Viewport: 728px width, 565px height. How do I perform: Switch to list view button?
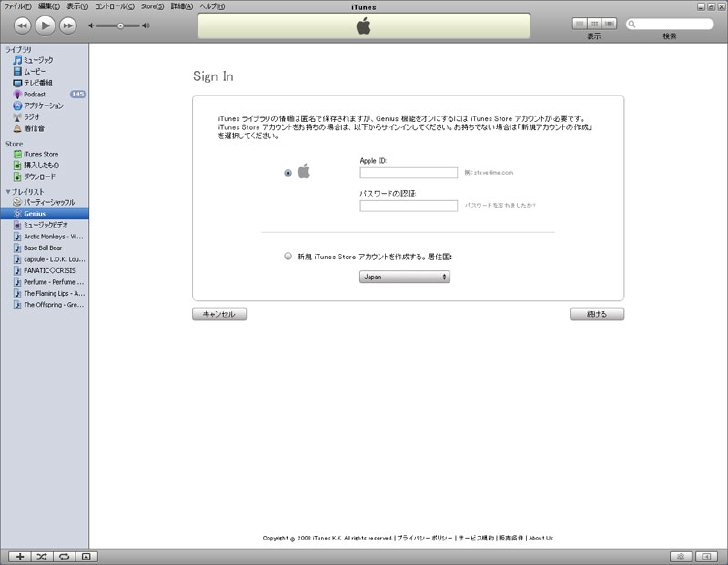tap(579, 24)
